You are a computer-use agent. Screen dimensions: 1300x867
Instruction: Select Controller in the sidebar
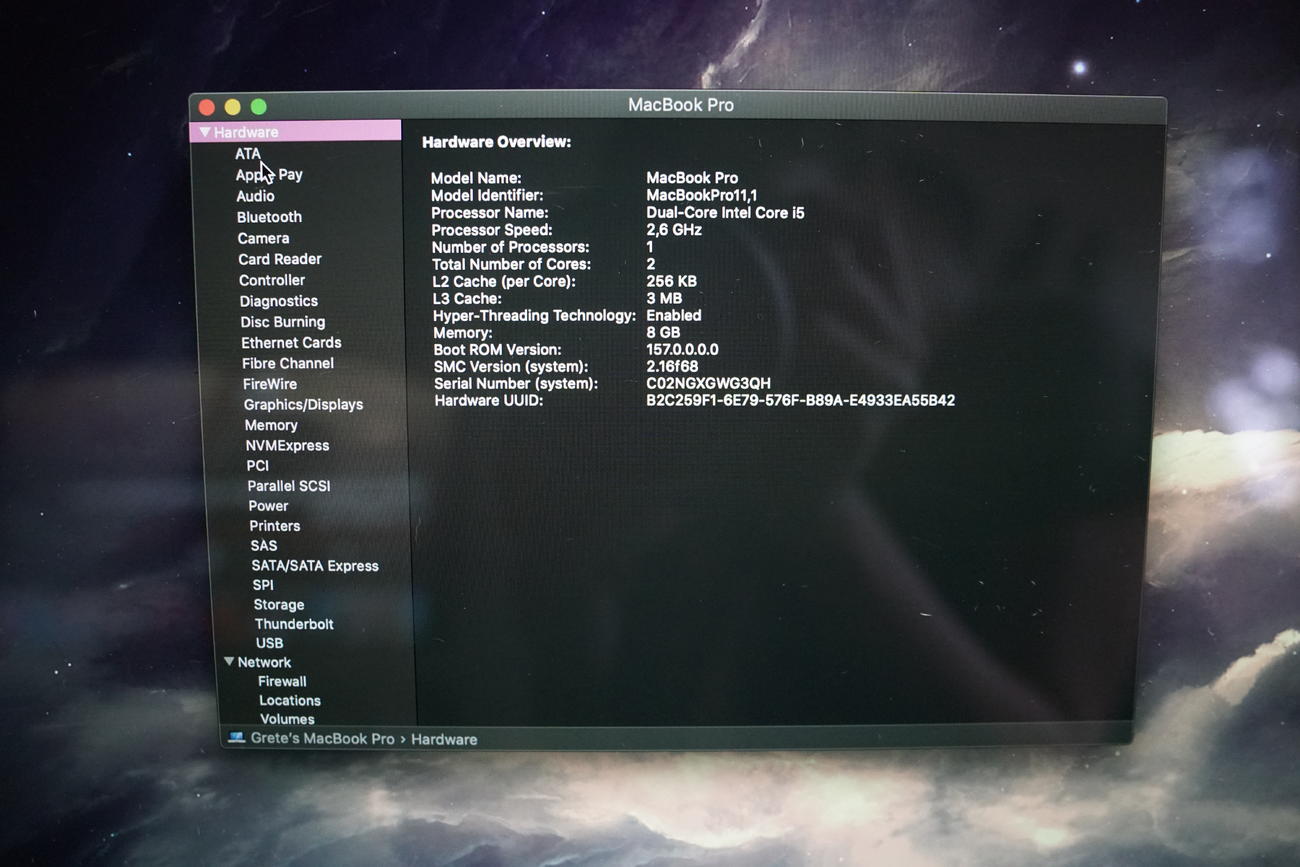click(272, 280)
